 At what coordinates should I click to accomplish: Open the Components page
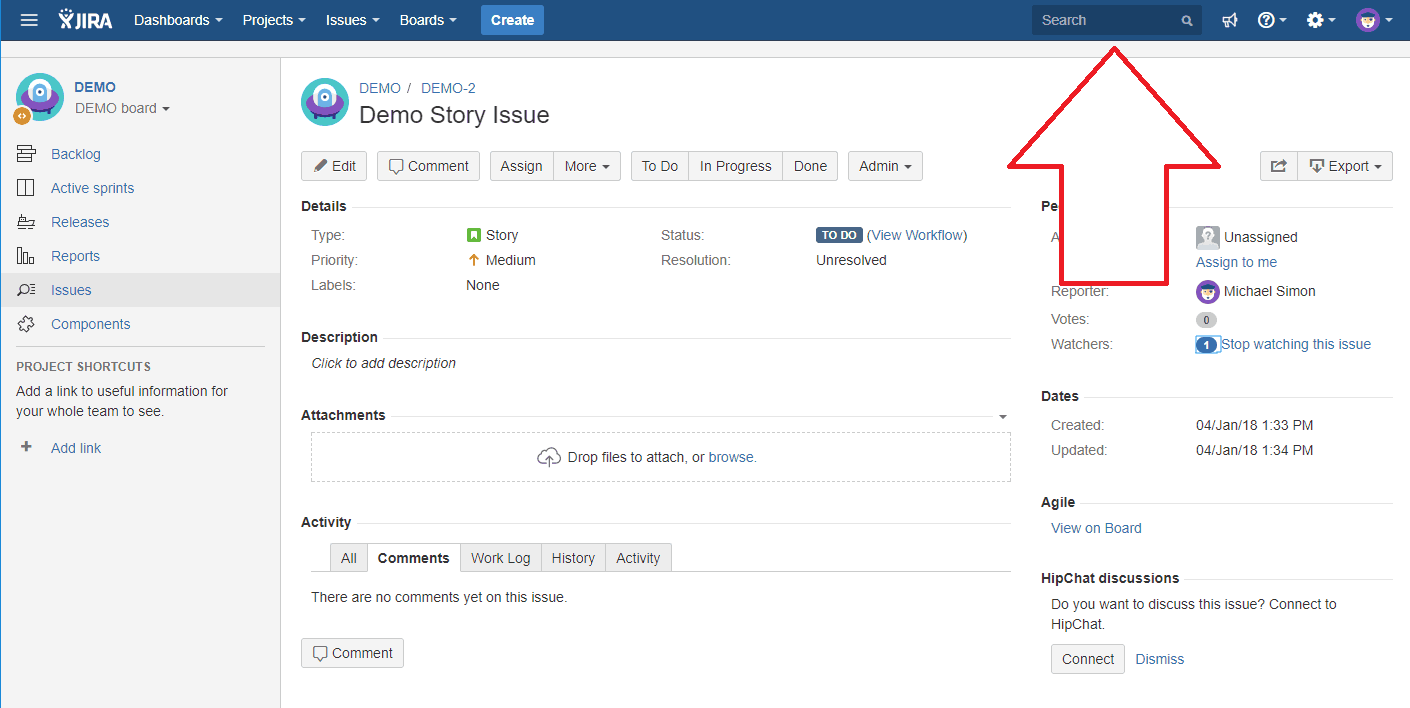click(90, 323)
